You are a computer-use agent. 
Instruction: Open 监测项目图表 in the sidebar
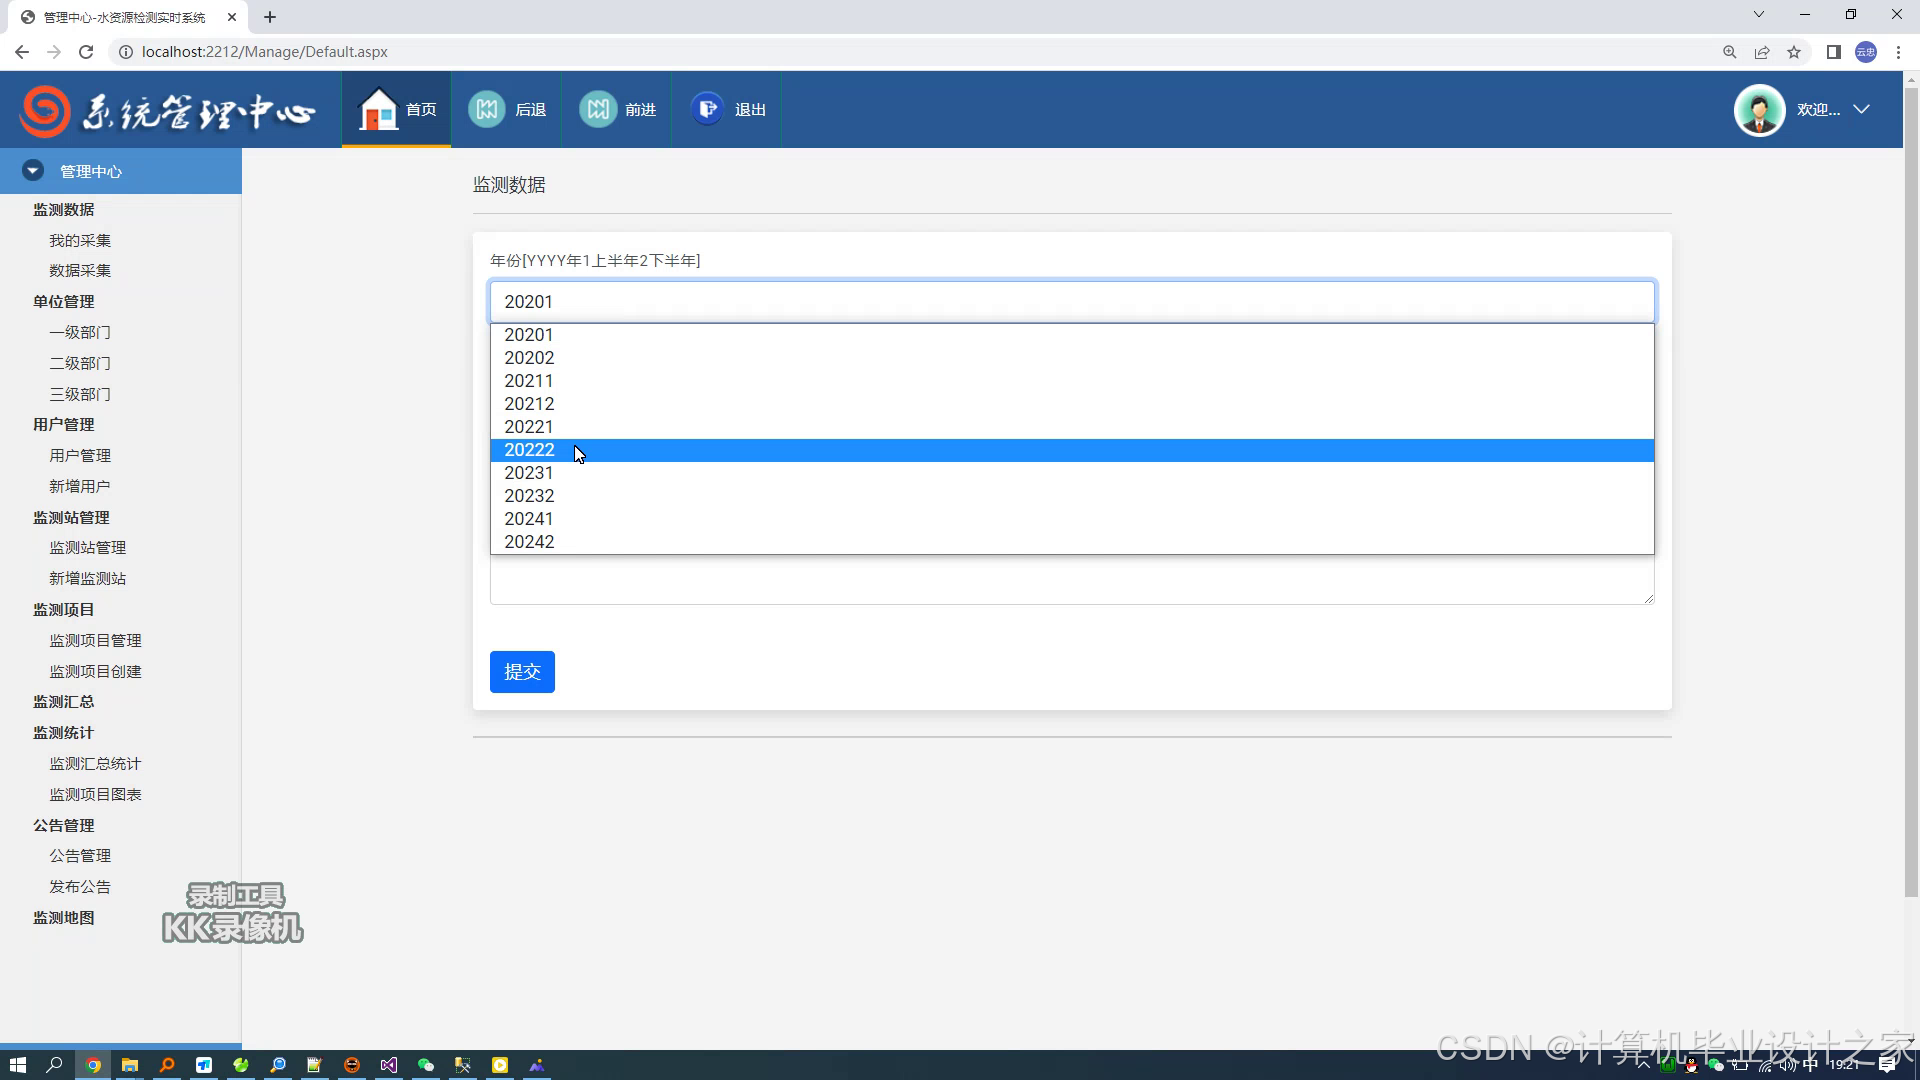click(x=96, y=795)
